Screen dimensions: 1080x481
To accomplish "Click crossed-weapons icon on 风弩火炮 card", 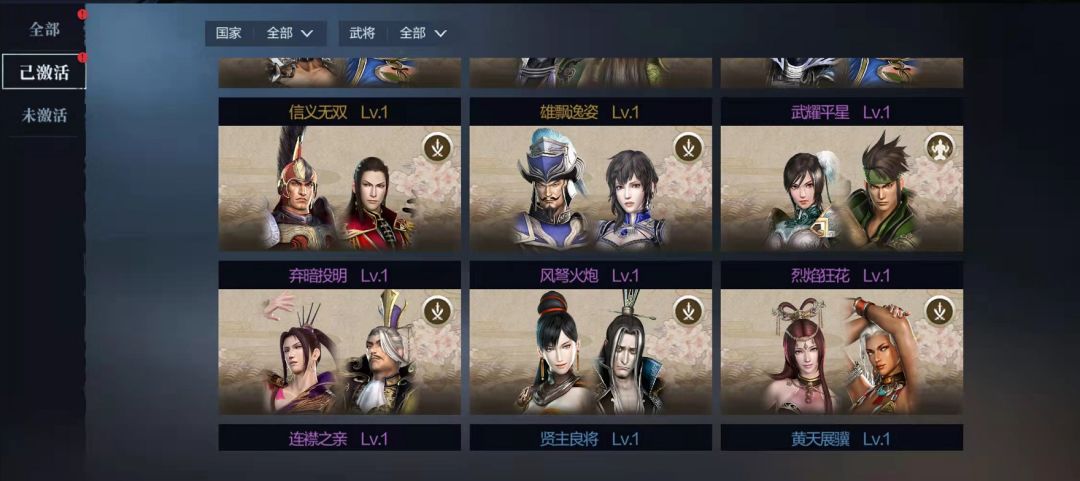I will (688, 310).
